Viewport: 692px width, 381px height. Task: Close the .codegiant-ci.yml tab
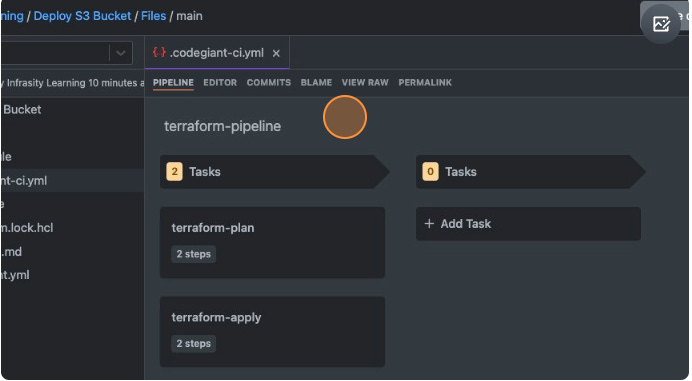tap(276, 53)
